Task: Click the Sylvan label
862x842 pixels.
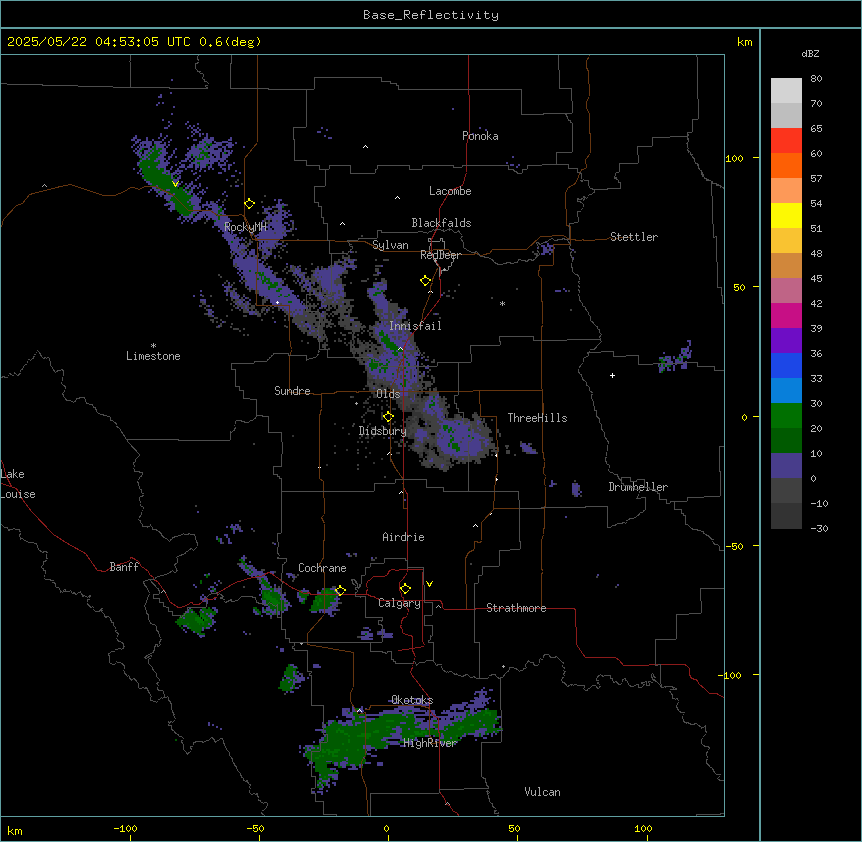Action: [x=390, y=245]
